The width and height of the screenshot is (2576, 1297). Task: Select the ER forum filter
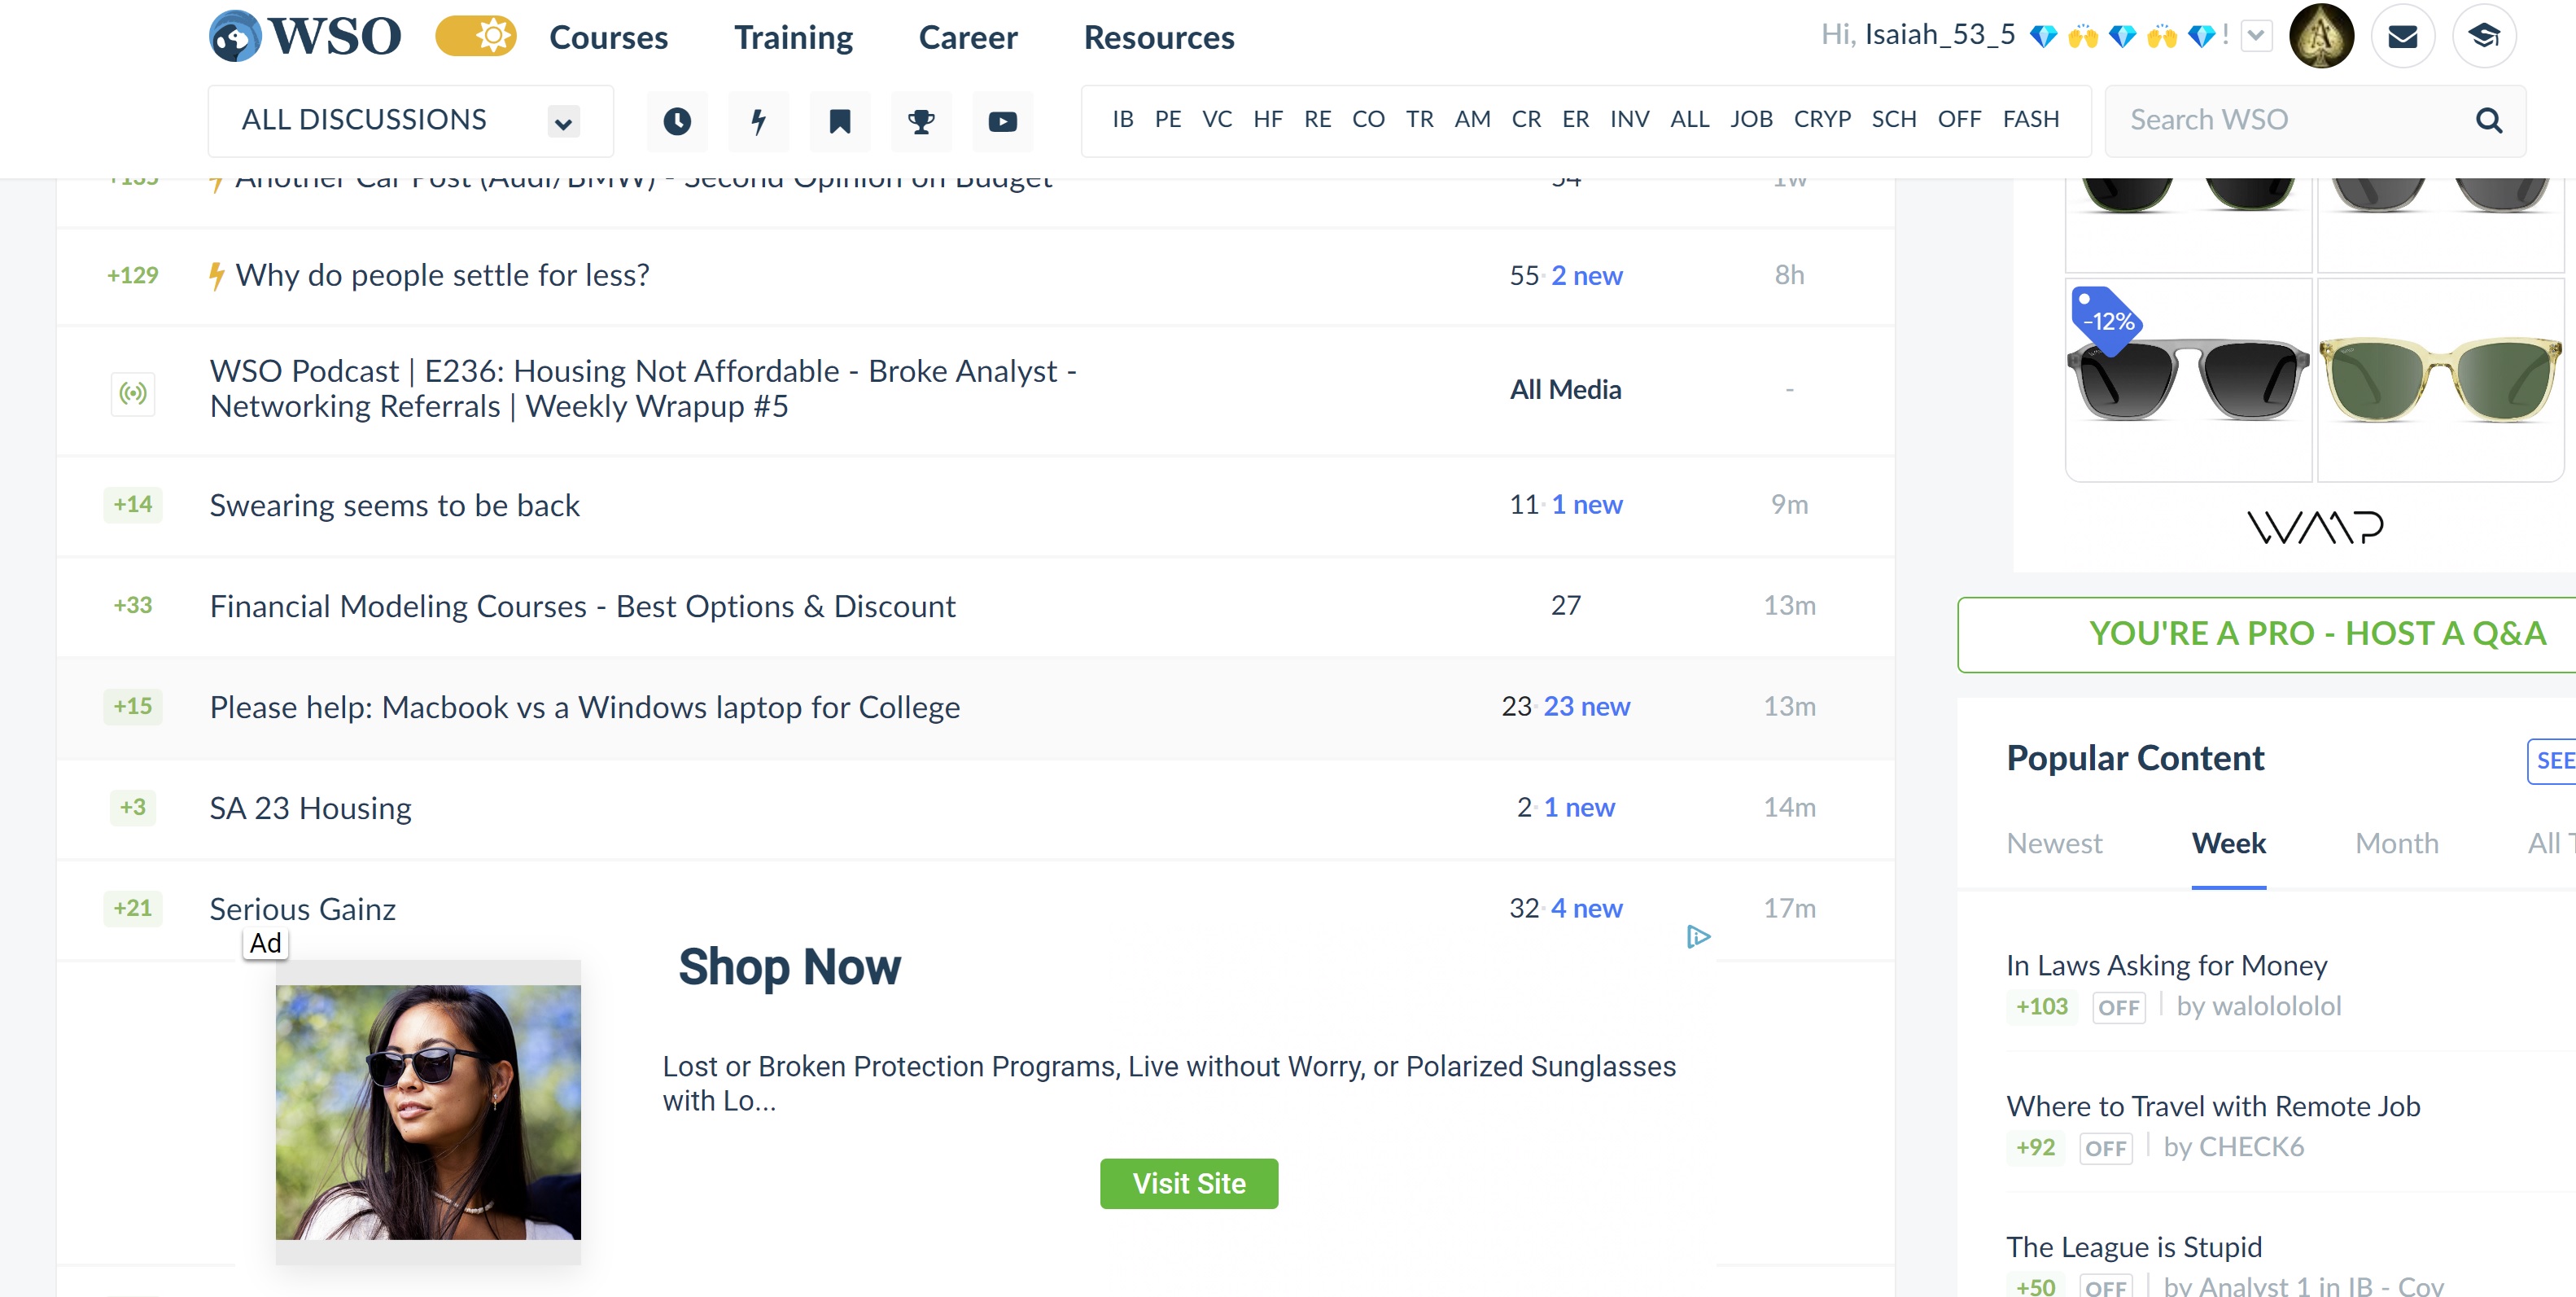point(1575,119)
